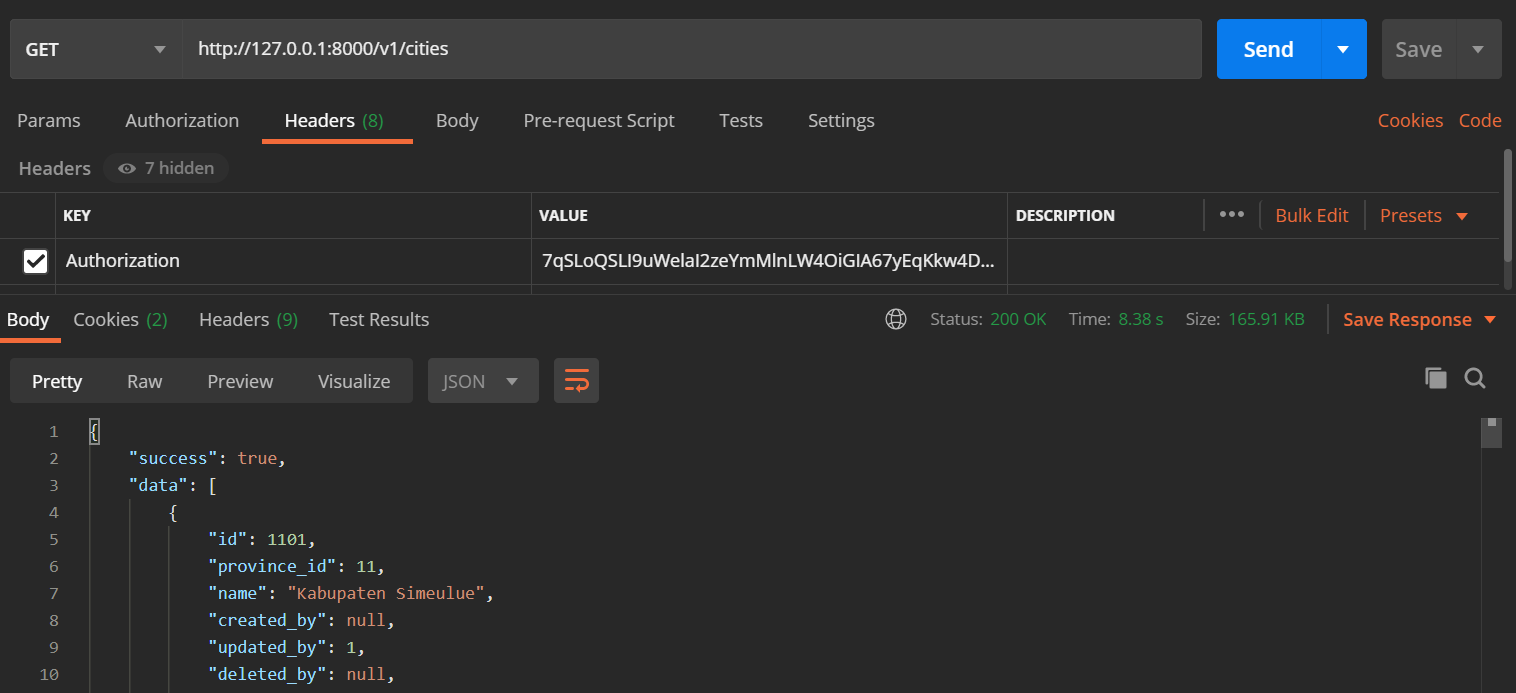This screenshot has width=1516, height=693.
Task: Click the Send button
Action: click(1267, 48)
